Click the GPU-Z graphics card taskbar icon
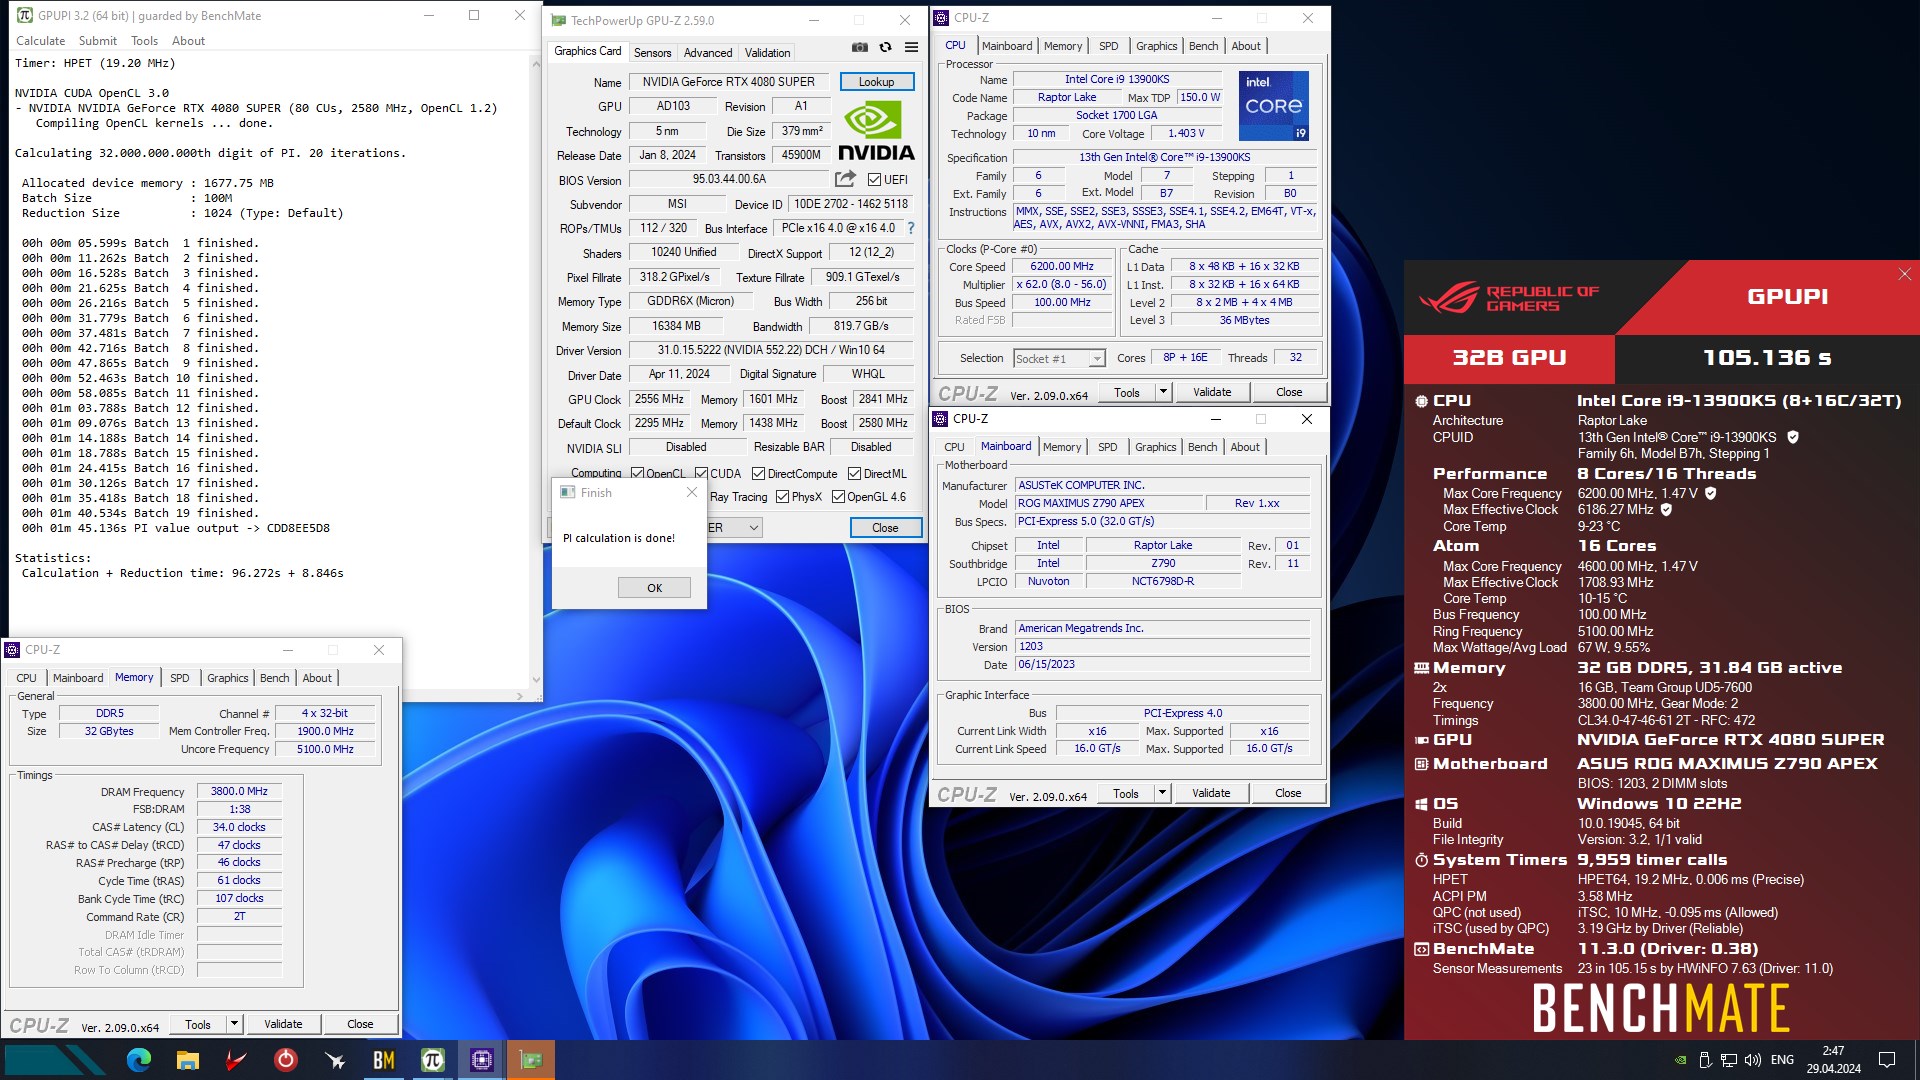The image size is (1920, 1080). [x=531, y=1060]
